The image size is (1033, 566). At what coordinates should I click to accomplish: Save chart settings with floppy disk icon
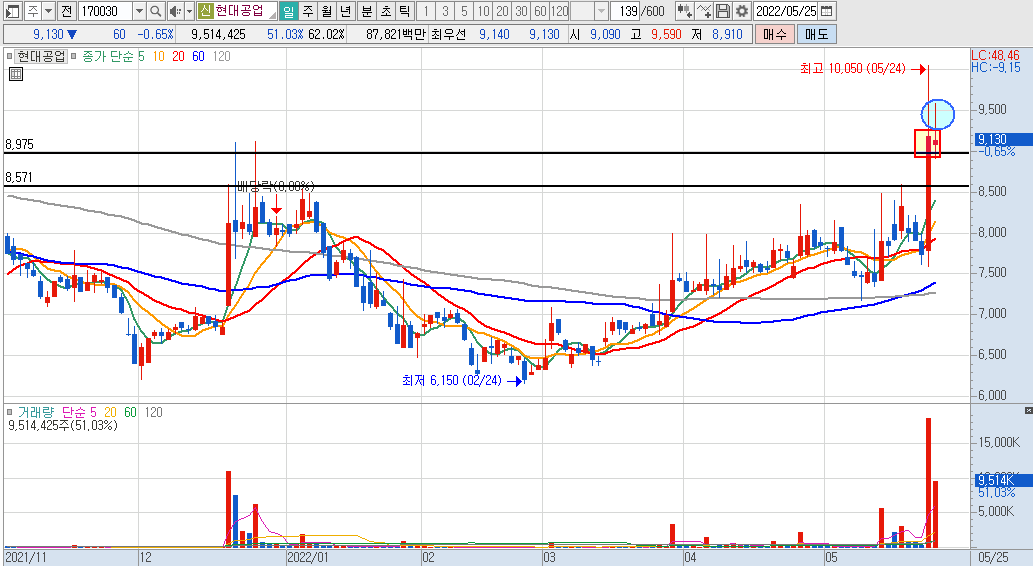pyautogui.click(x=723, y=11)
